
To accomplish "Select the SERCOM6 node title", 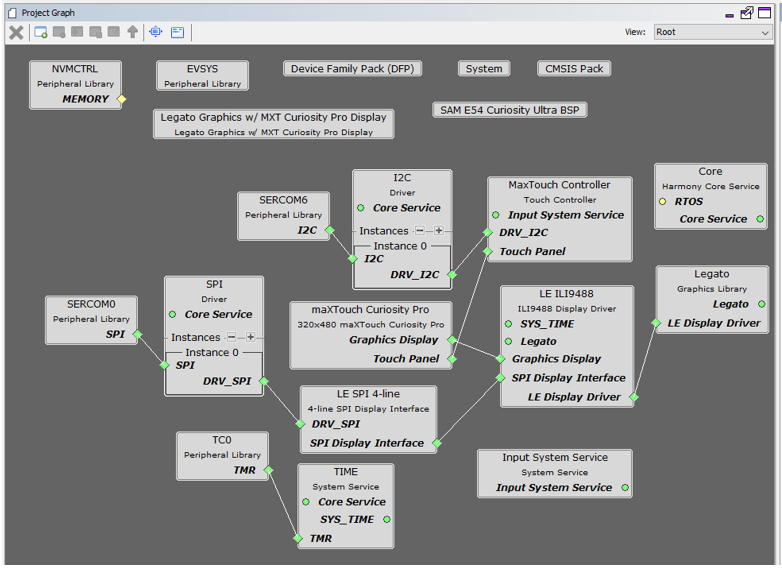I will (283, 199).
